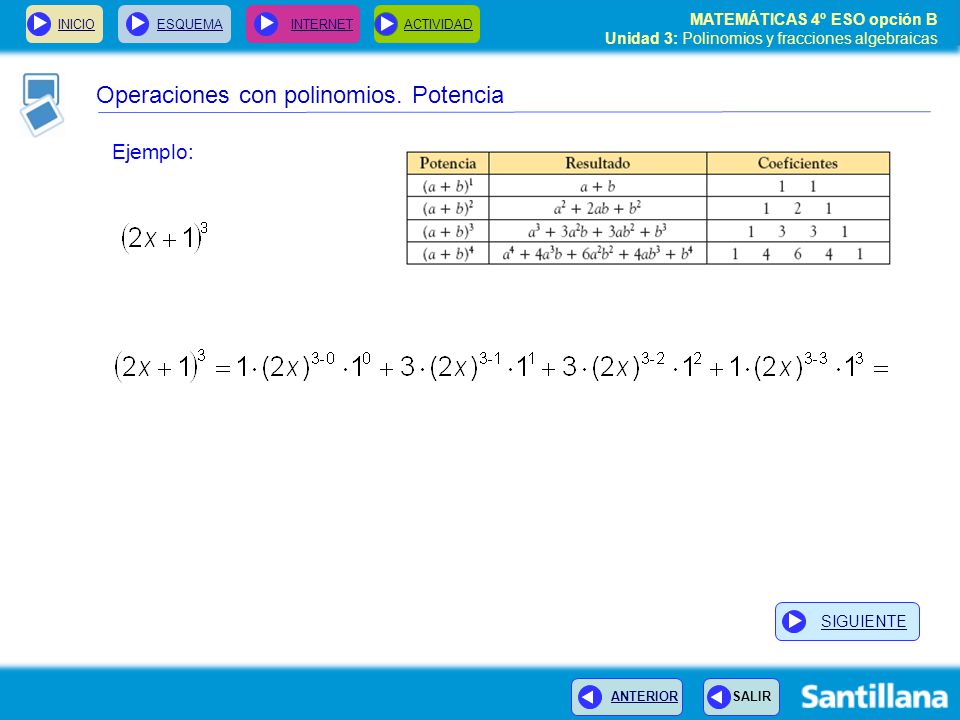This screenshot has width=960, height=720.
Task: Click the coefficients 1 3 3 1 cell
Action: tap(798, 231)
